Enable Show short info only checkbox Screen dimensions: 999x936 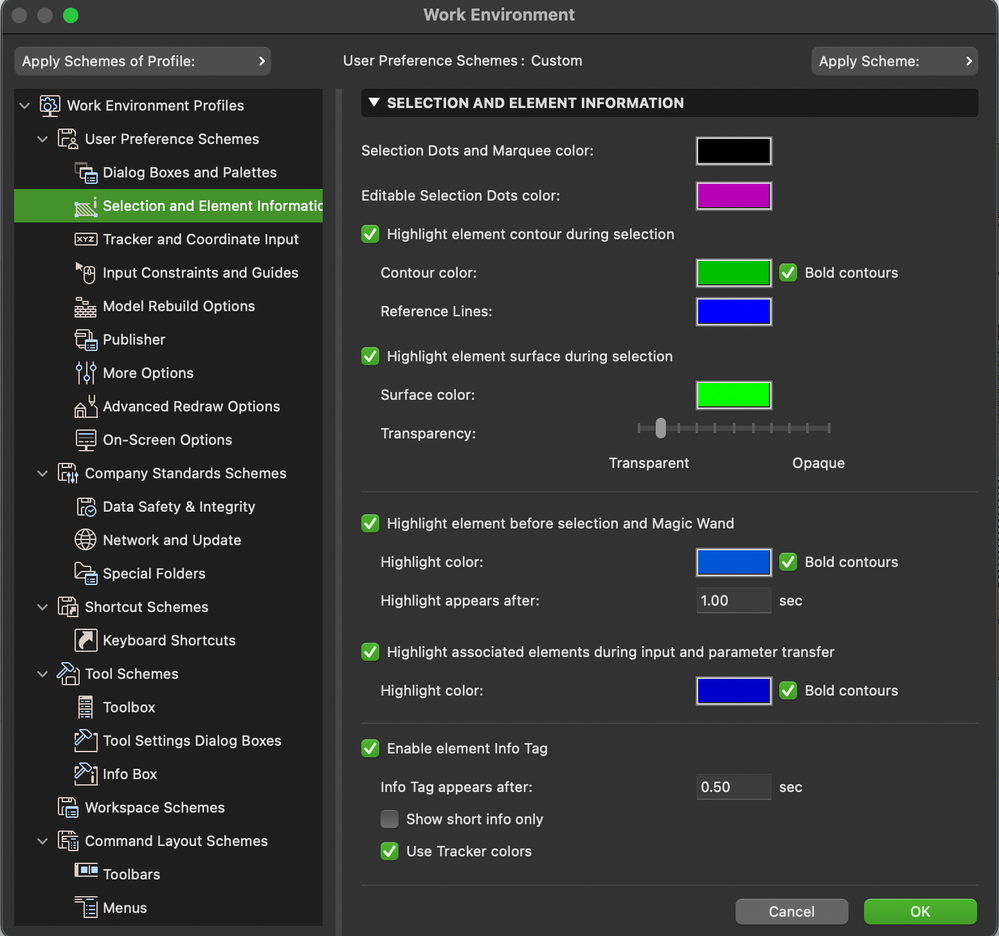390,819
